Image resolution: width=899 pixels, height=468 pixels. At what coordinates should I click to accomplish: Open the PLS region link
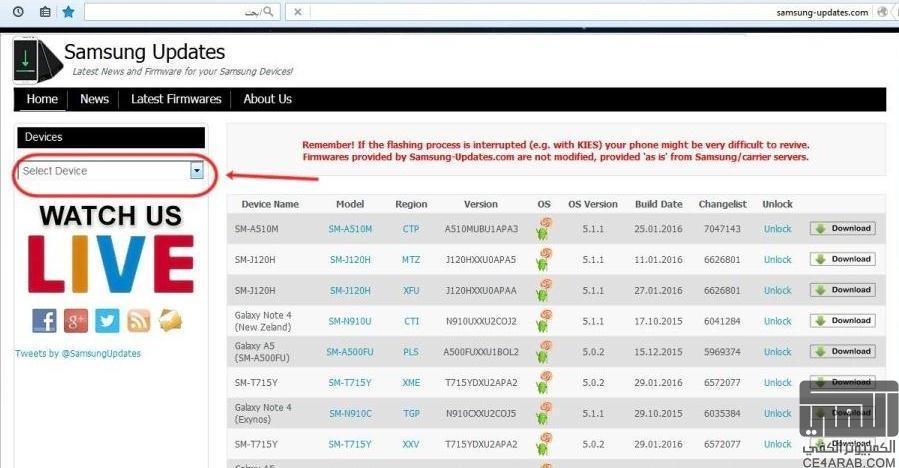411,352
